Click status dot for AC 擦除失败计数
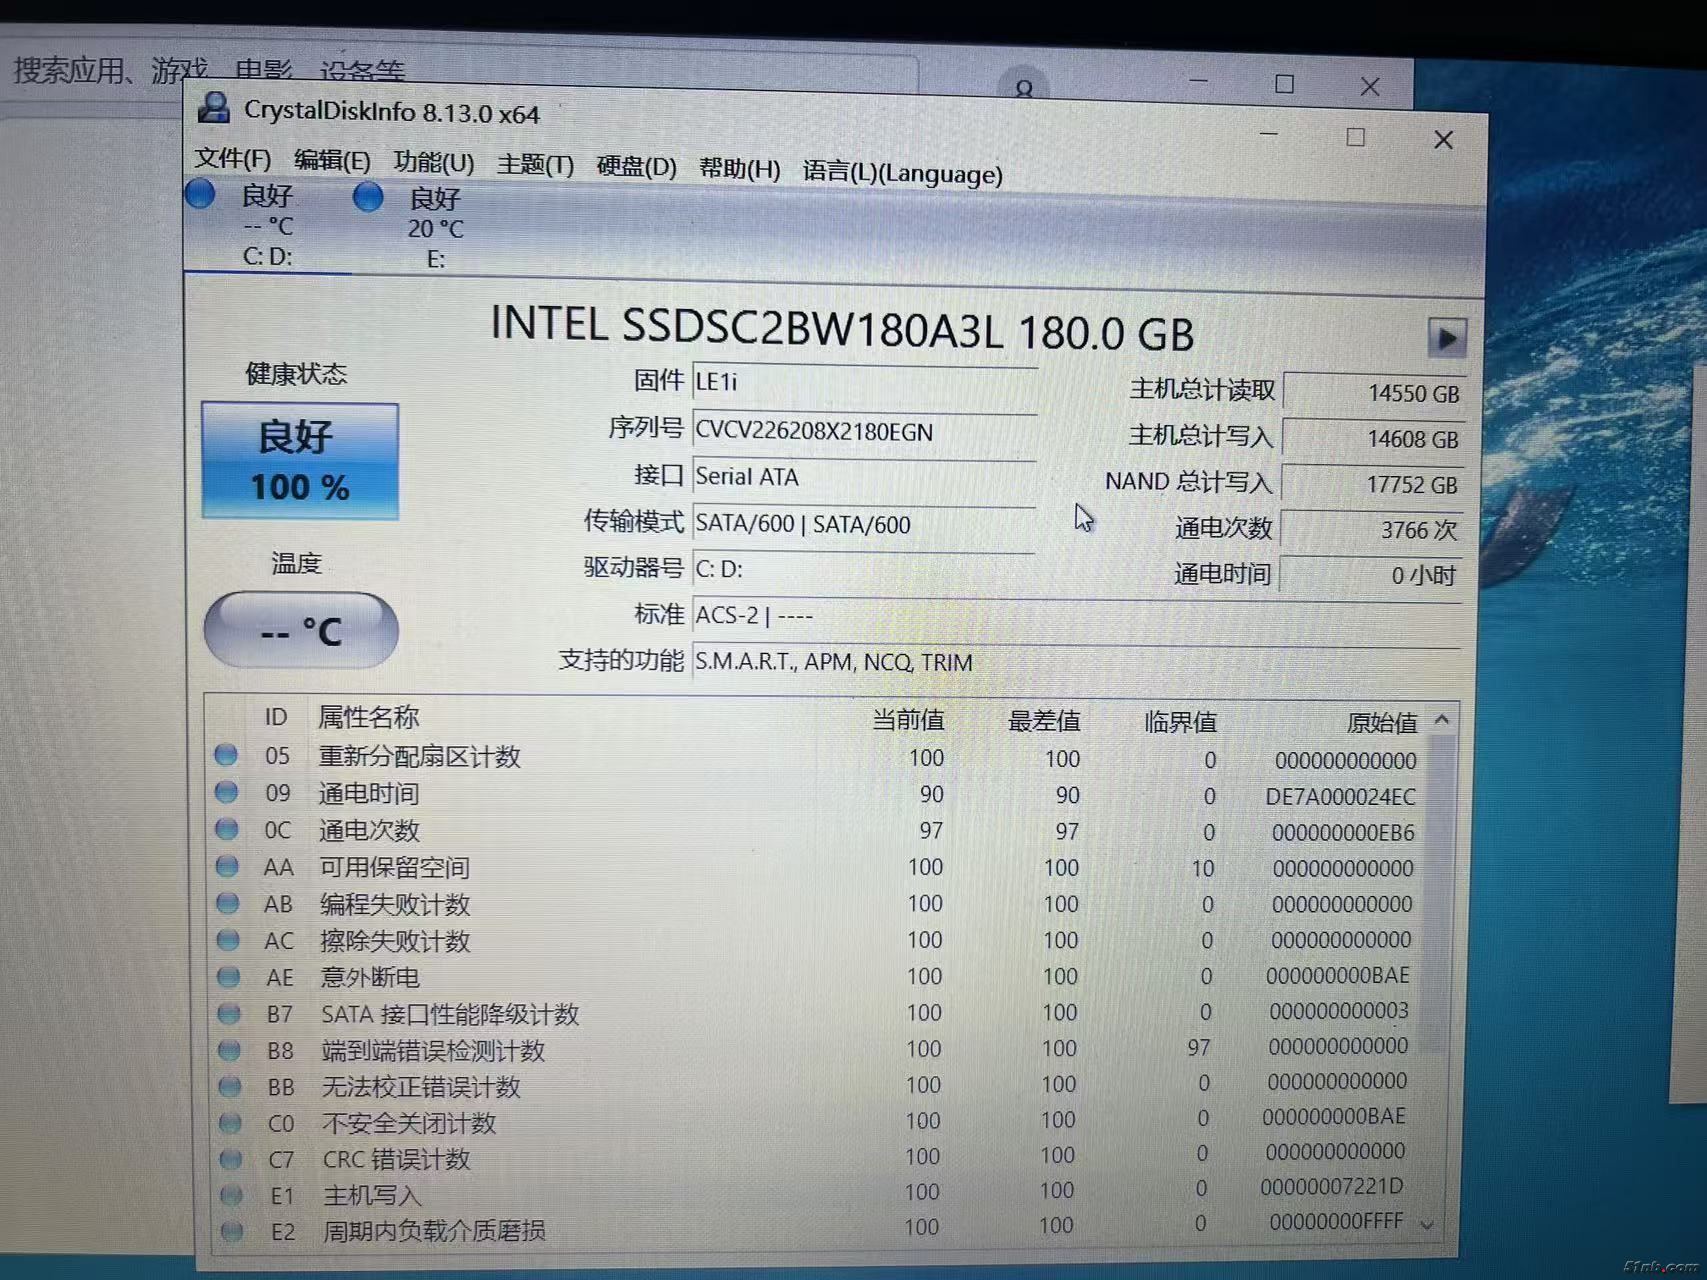Image resolution: width=1707 pixels, height=1280 pixels. tap(228, 939)
